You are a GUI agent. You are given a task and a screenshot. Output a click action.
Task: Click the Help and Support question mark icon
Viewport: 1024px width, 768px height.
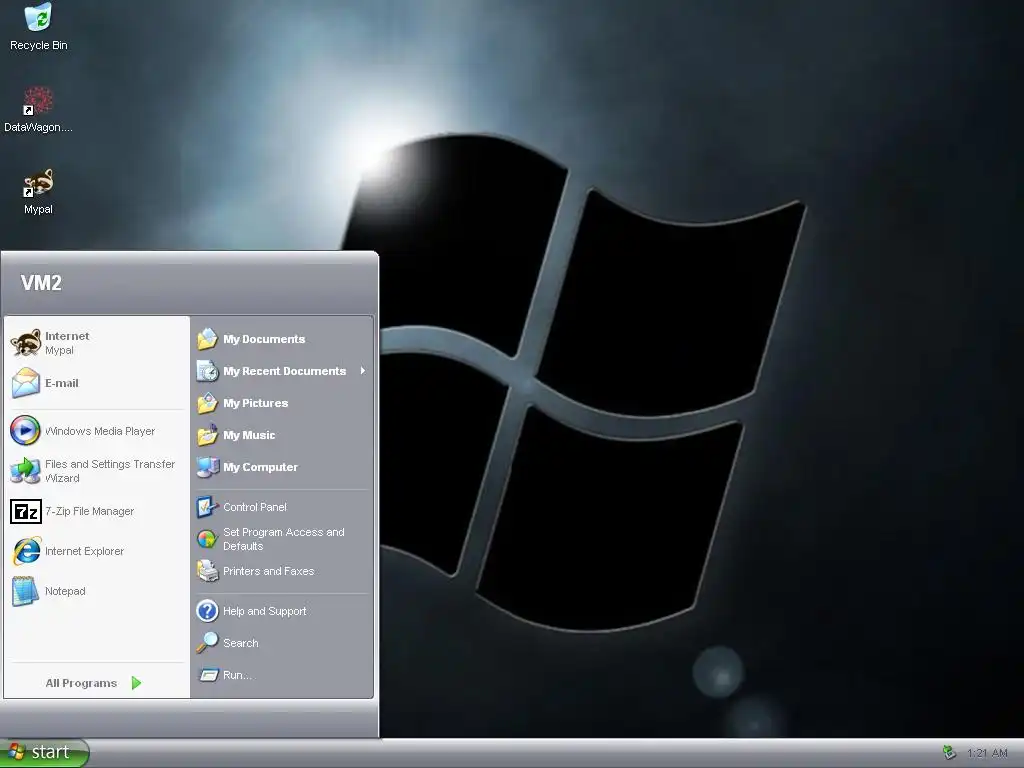coord(208,611)
